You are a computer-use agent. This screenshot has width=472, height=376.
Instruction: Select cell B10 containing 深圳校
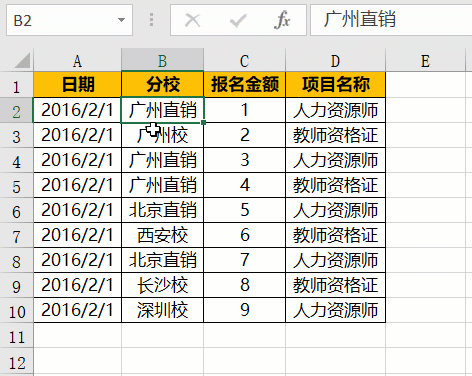pyautogui.click(x=162, y=310)
